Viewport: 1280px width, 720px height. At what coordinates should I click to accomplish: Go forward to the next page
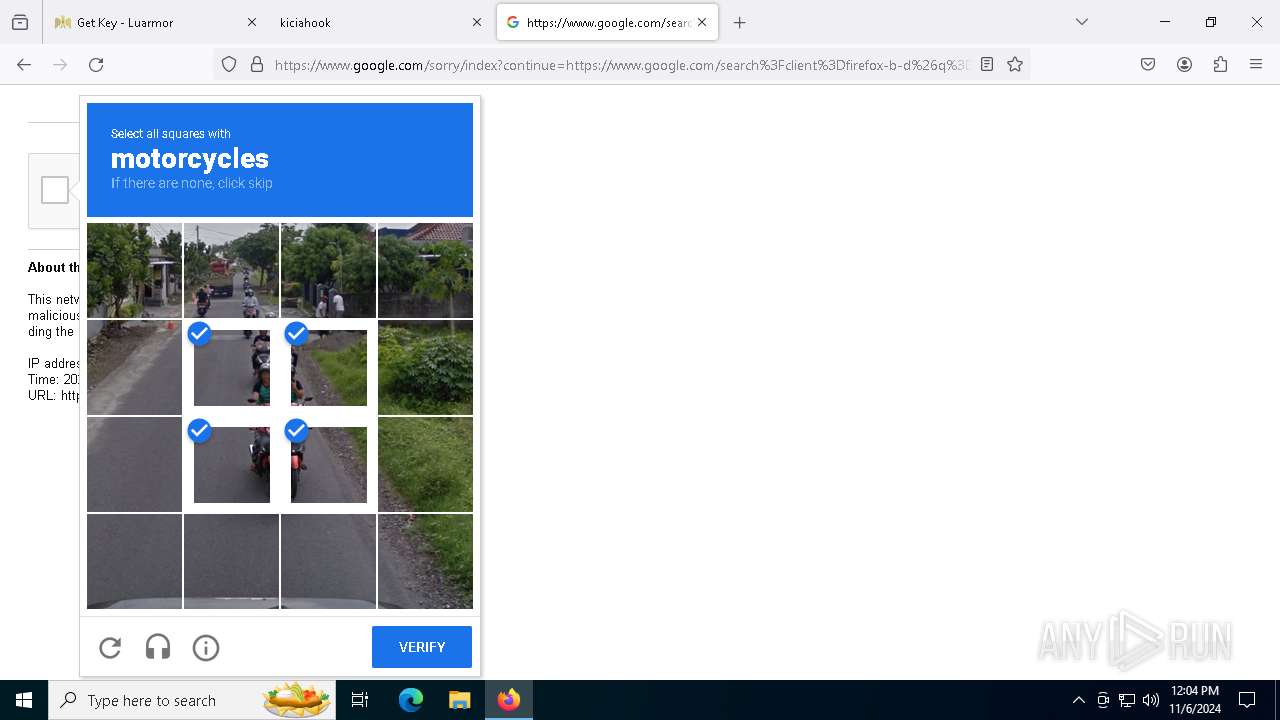(60, 64)
